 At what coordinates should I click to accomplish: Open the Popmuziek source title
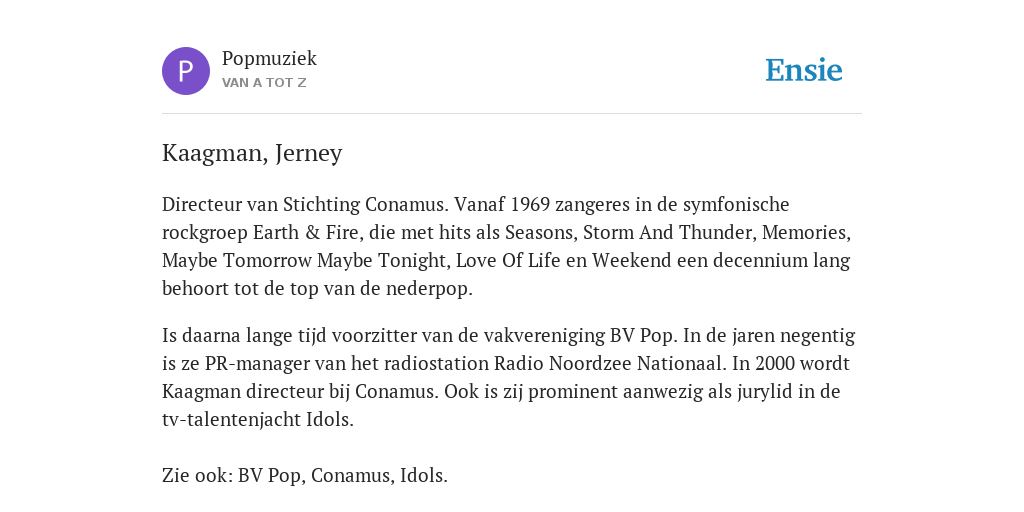point(269,59)
